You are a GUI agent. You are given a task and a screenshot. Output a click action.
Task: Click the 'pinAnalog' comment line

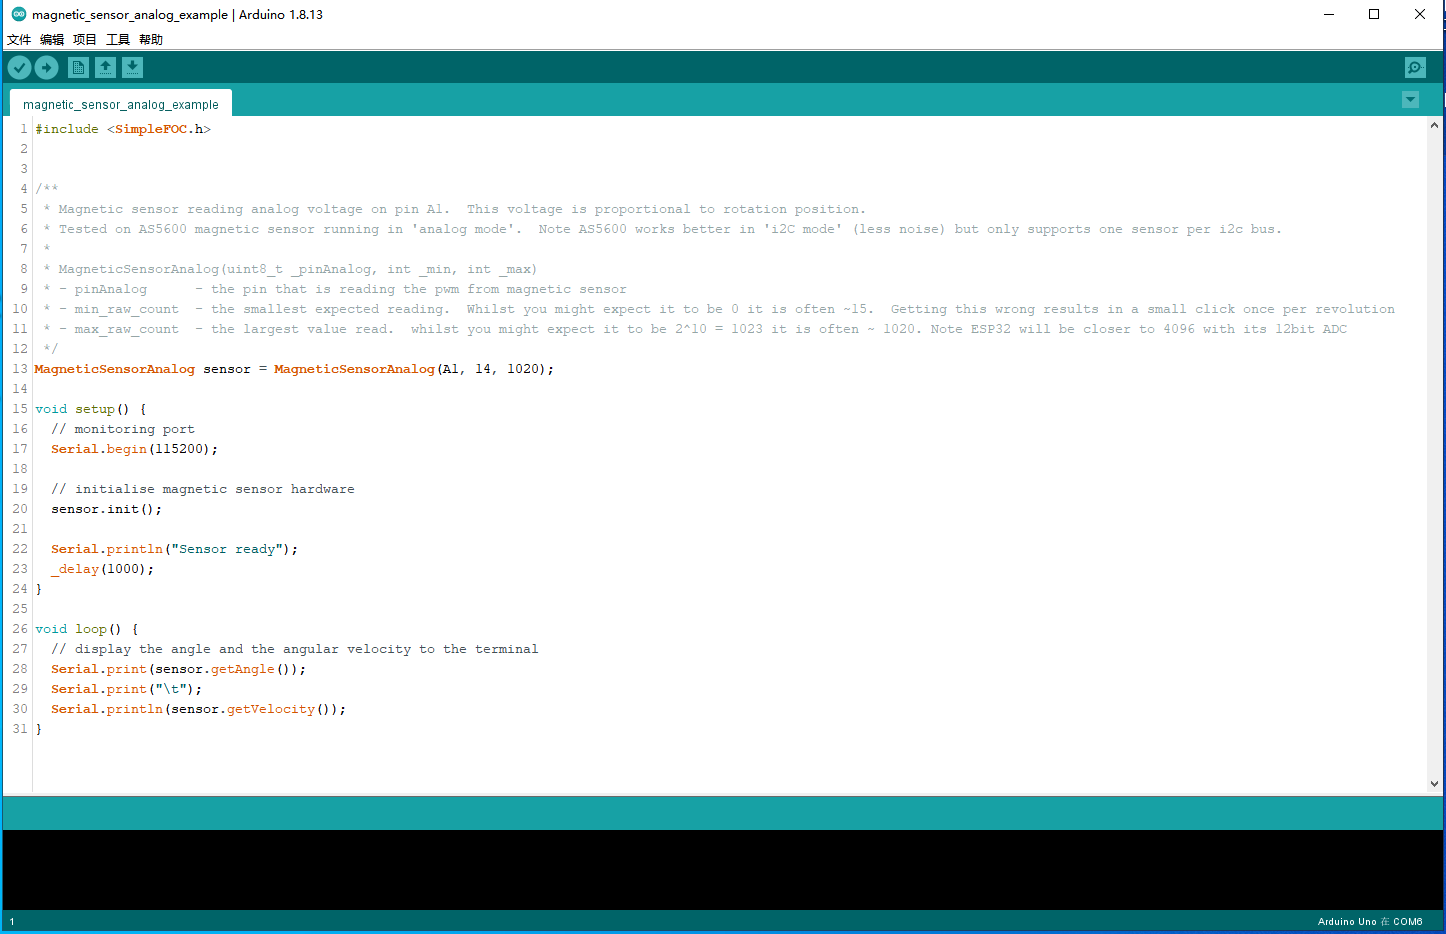[x=335, y=289]
